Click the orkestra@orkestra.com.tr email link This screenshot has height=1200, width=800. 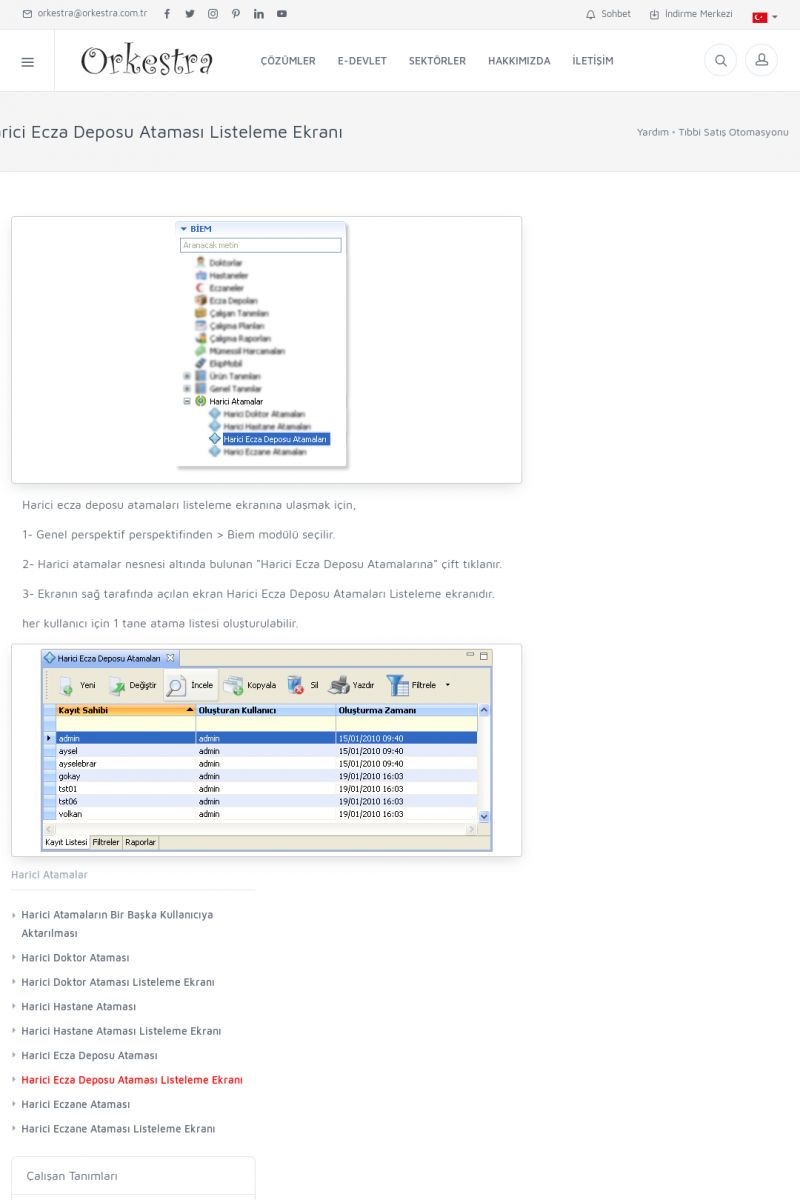[x=92, y=14]
